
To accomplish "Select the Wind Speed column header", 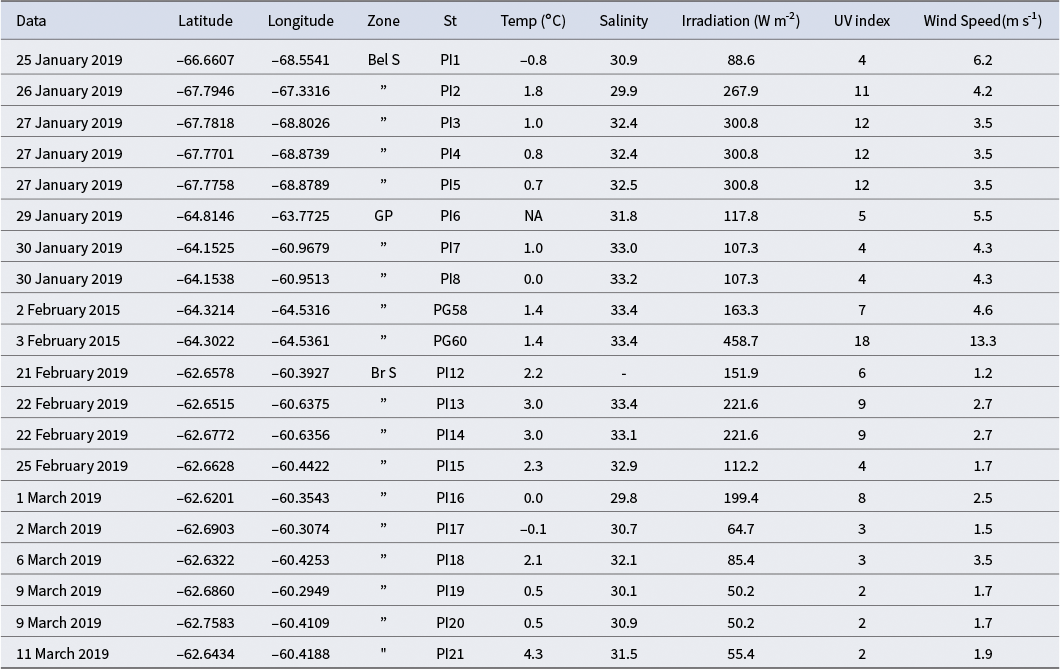I will (x=982, y=21).
